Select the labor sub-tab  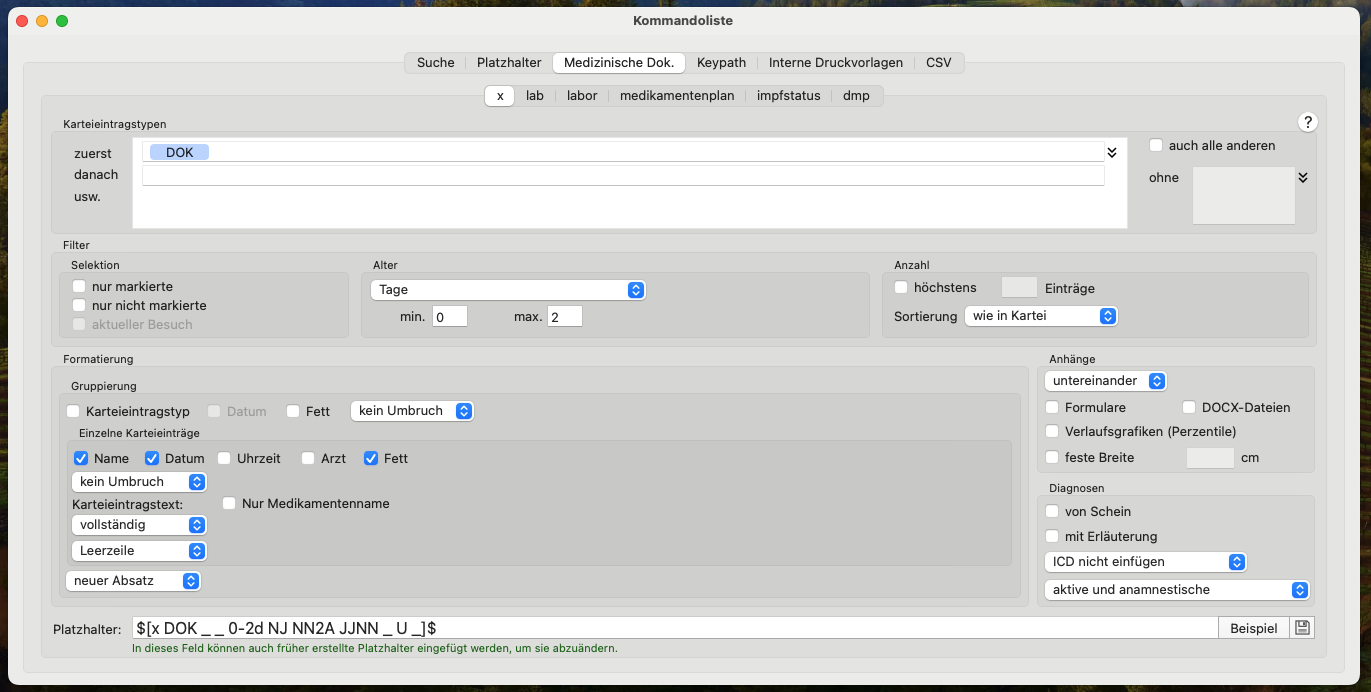click(582, 96)
